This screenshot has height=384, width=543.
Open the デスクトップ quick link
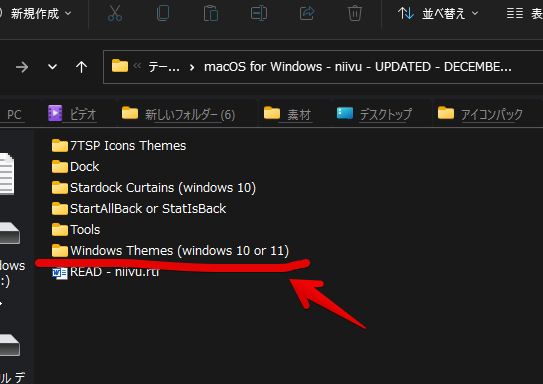(374, 114)
